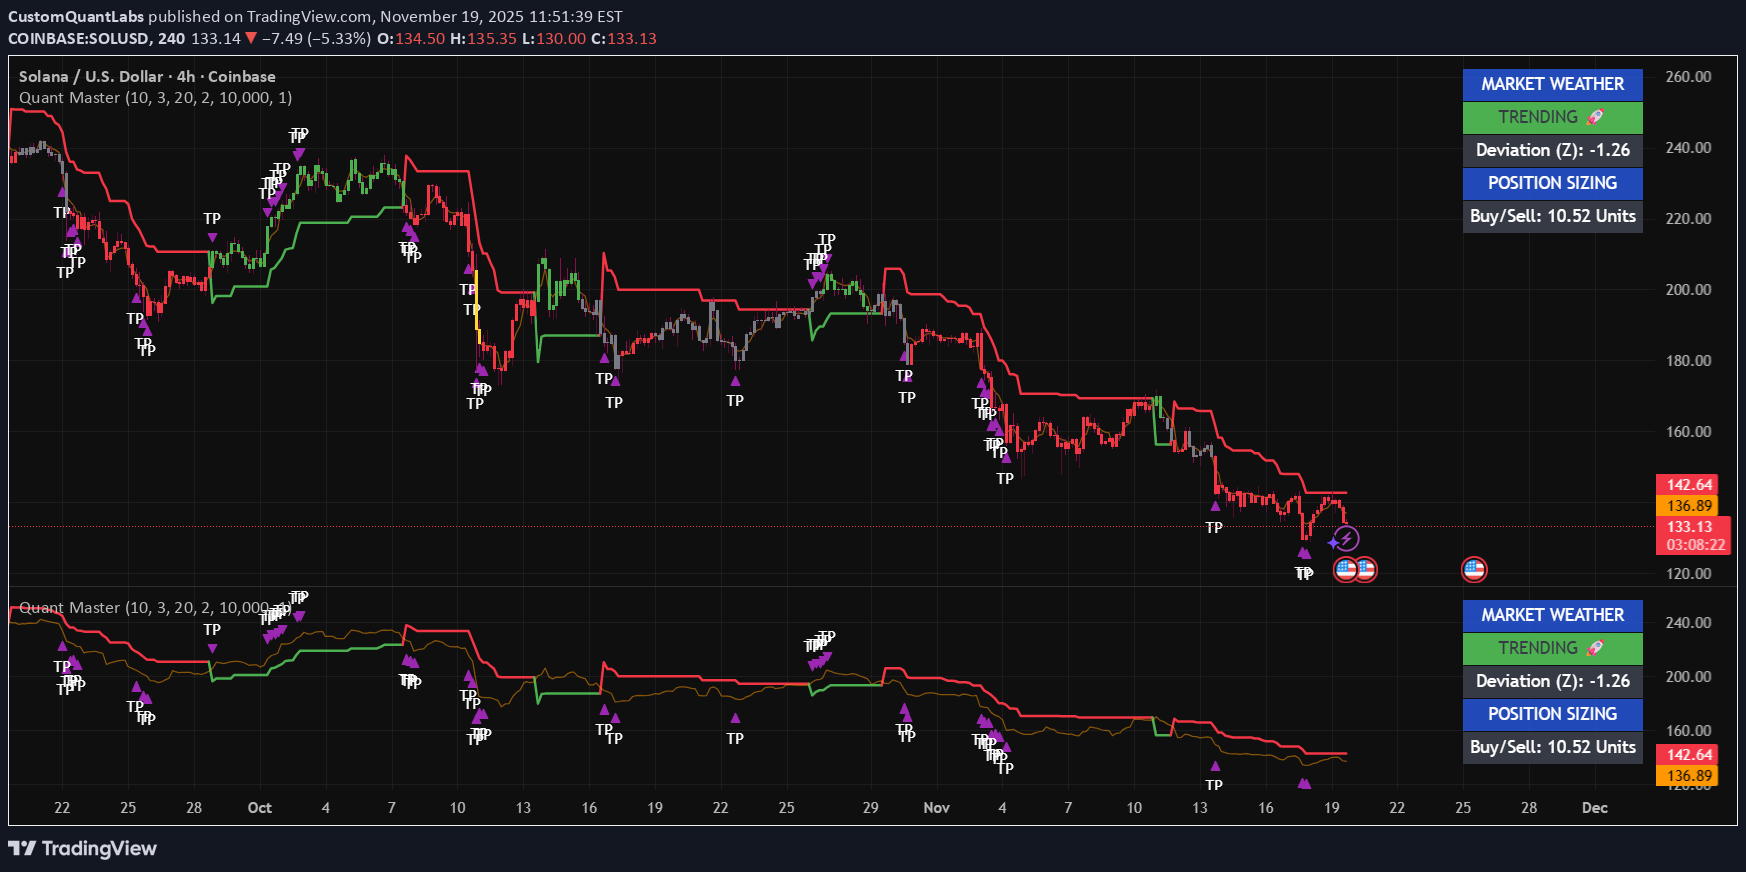Click the blue sparkle icon beside lightning bolt
The image size is (1746, 872).
click(1333, 543)
